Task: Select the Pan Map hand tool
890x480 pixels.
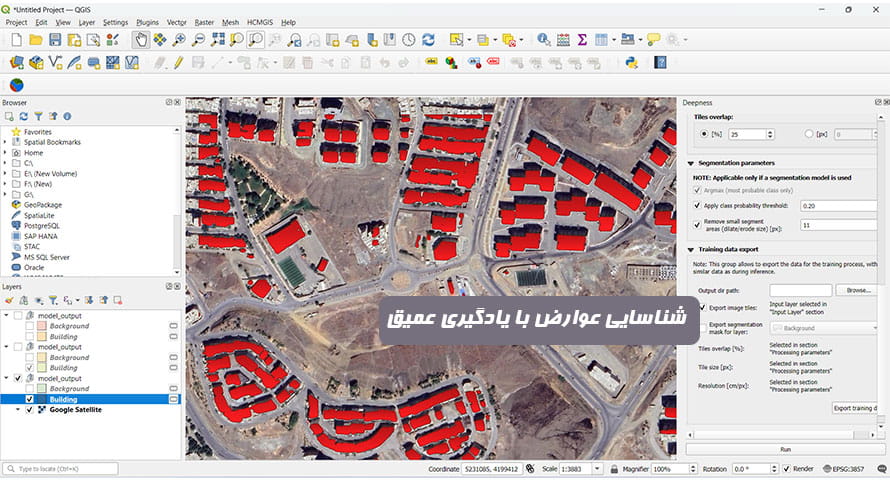Action: click(x=141, y=40)
